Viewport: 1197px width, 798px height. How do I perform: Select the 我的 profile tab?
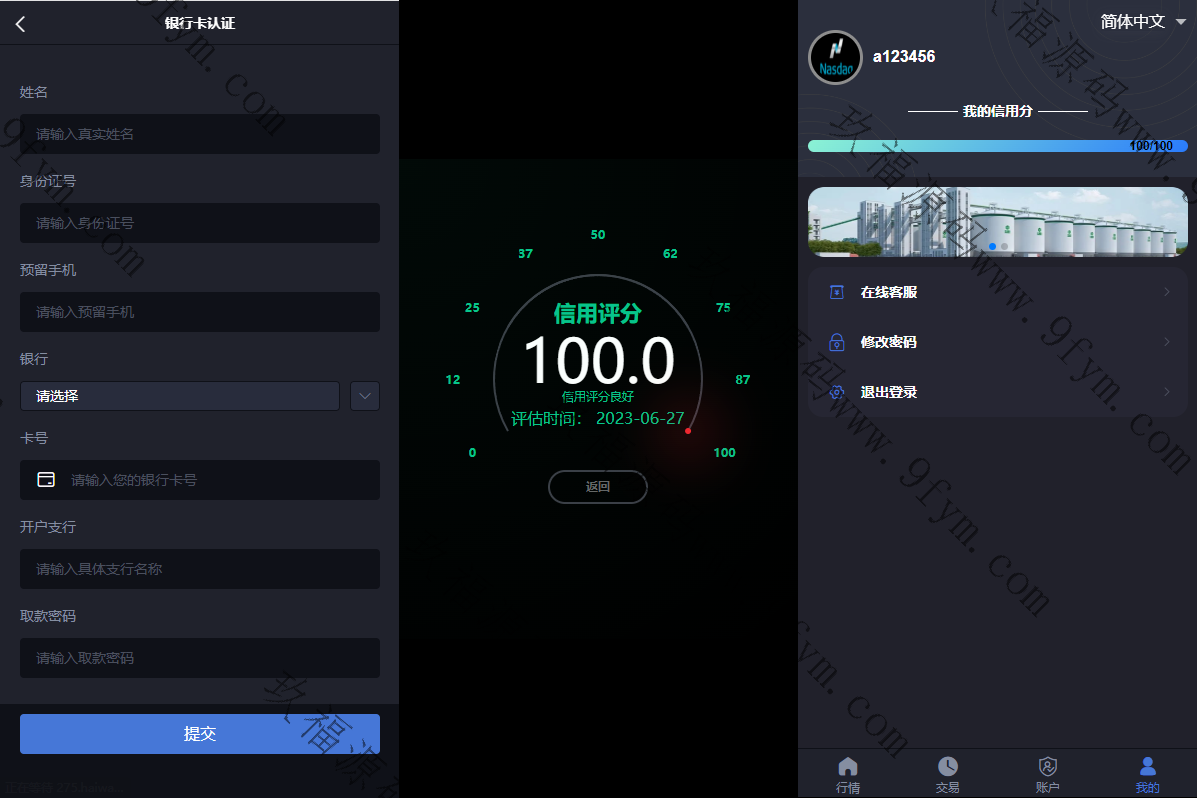(x=1147, y=774)
